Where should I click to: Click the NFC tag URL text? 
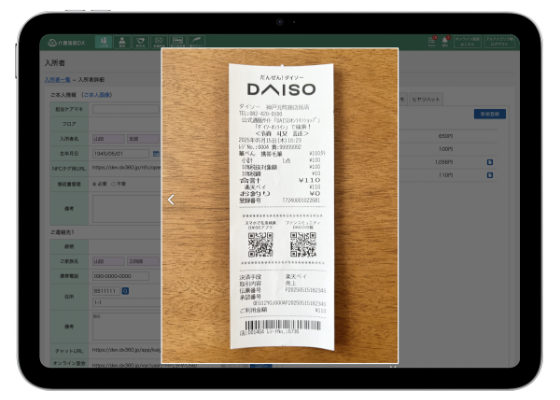[126, 168]
